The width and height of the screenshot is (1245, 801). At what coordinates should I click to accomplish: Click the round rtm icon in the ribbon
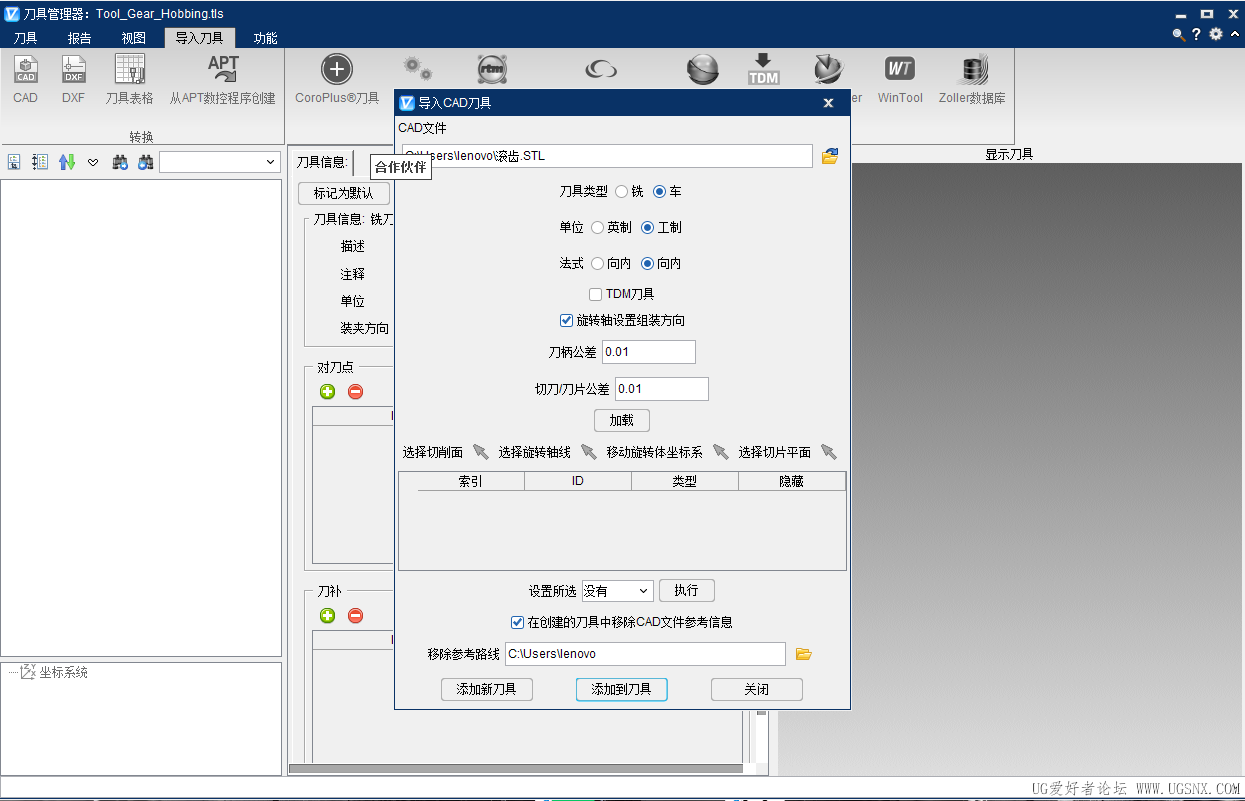click(x=491, y=69)
